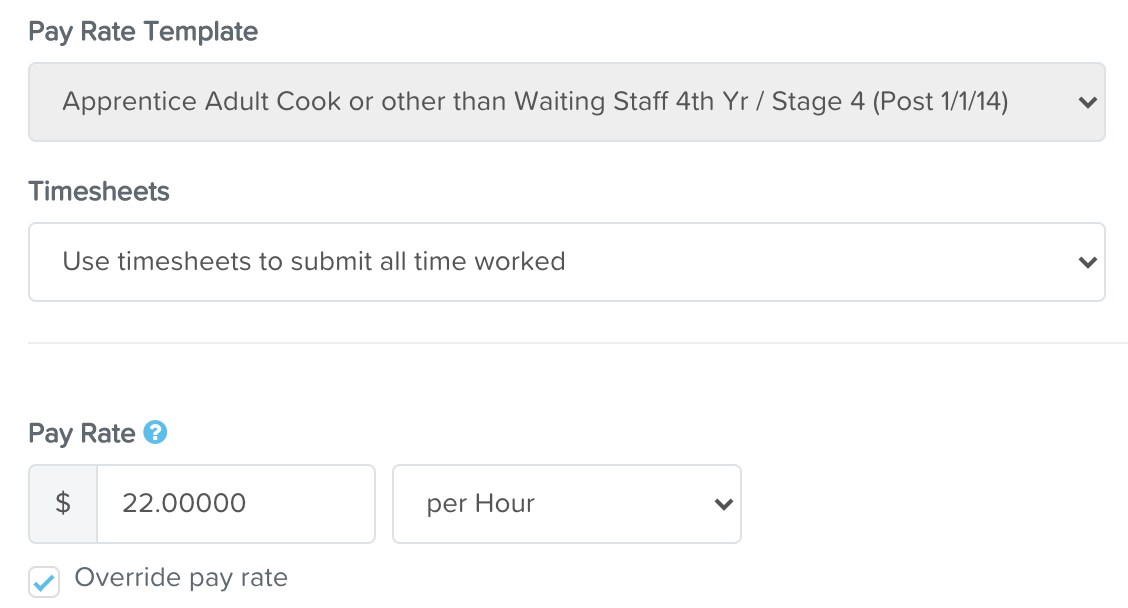Viewport: 1128px width, 608px height.
Task: Expand the per Hour rate unit dropdown
Action: 566,504
